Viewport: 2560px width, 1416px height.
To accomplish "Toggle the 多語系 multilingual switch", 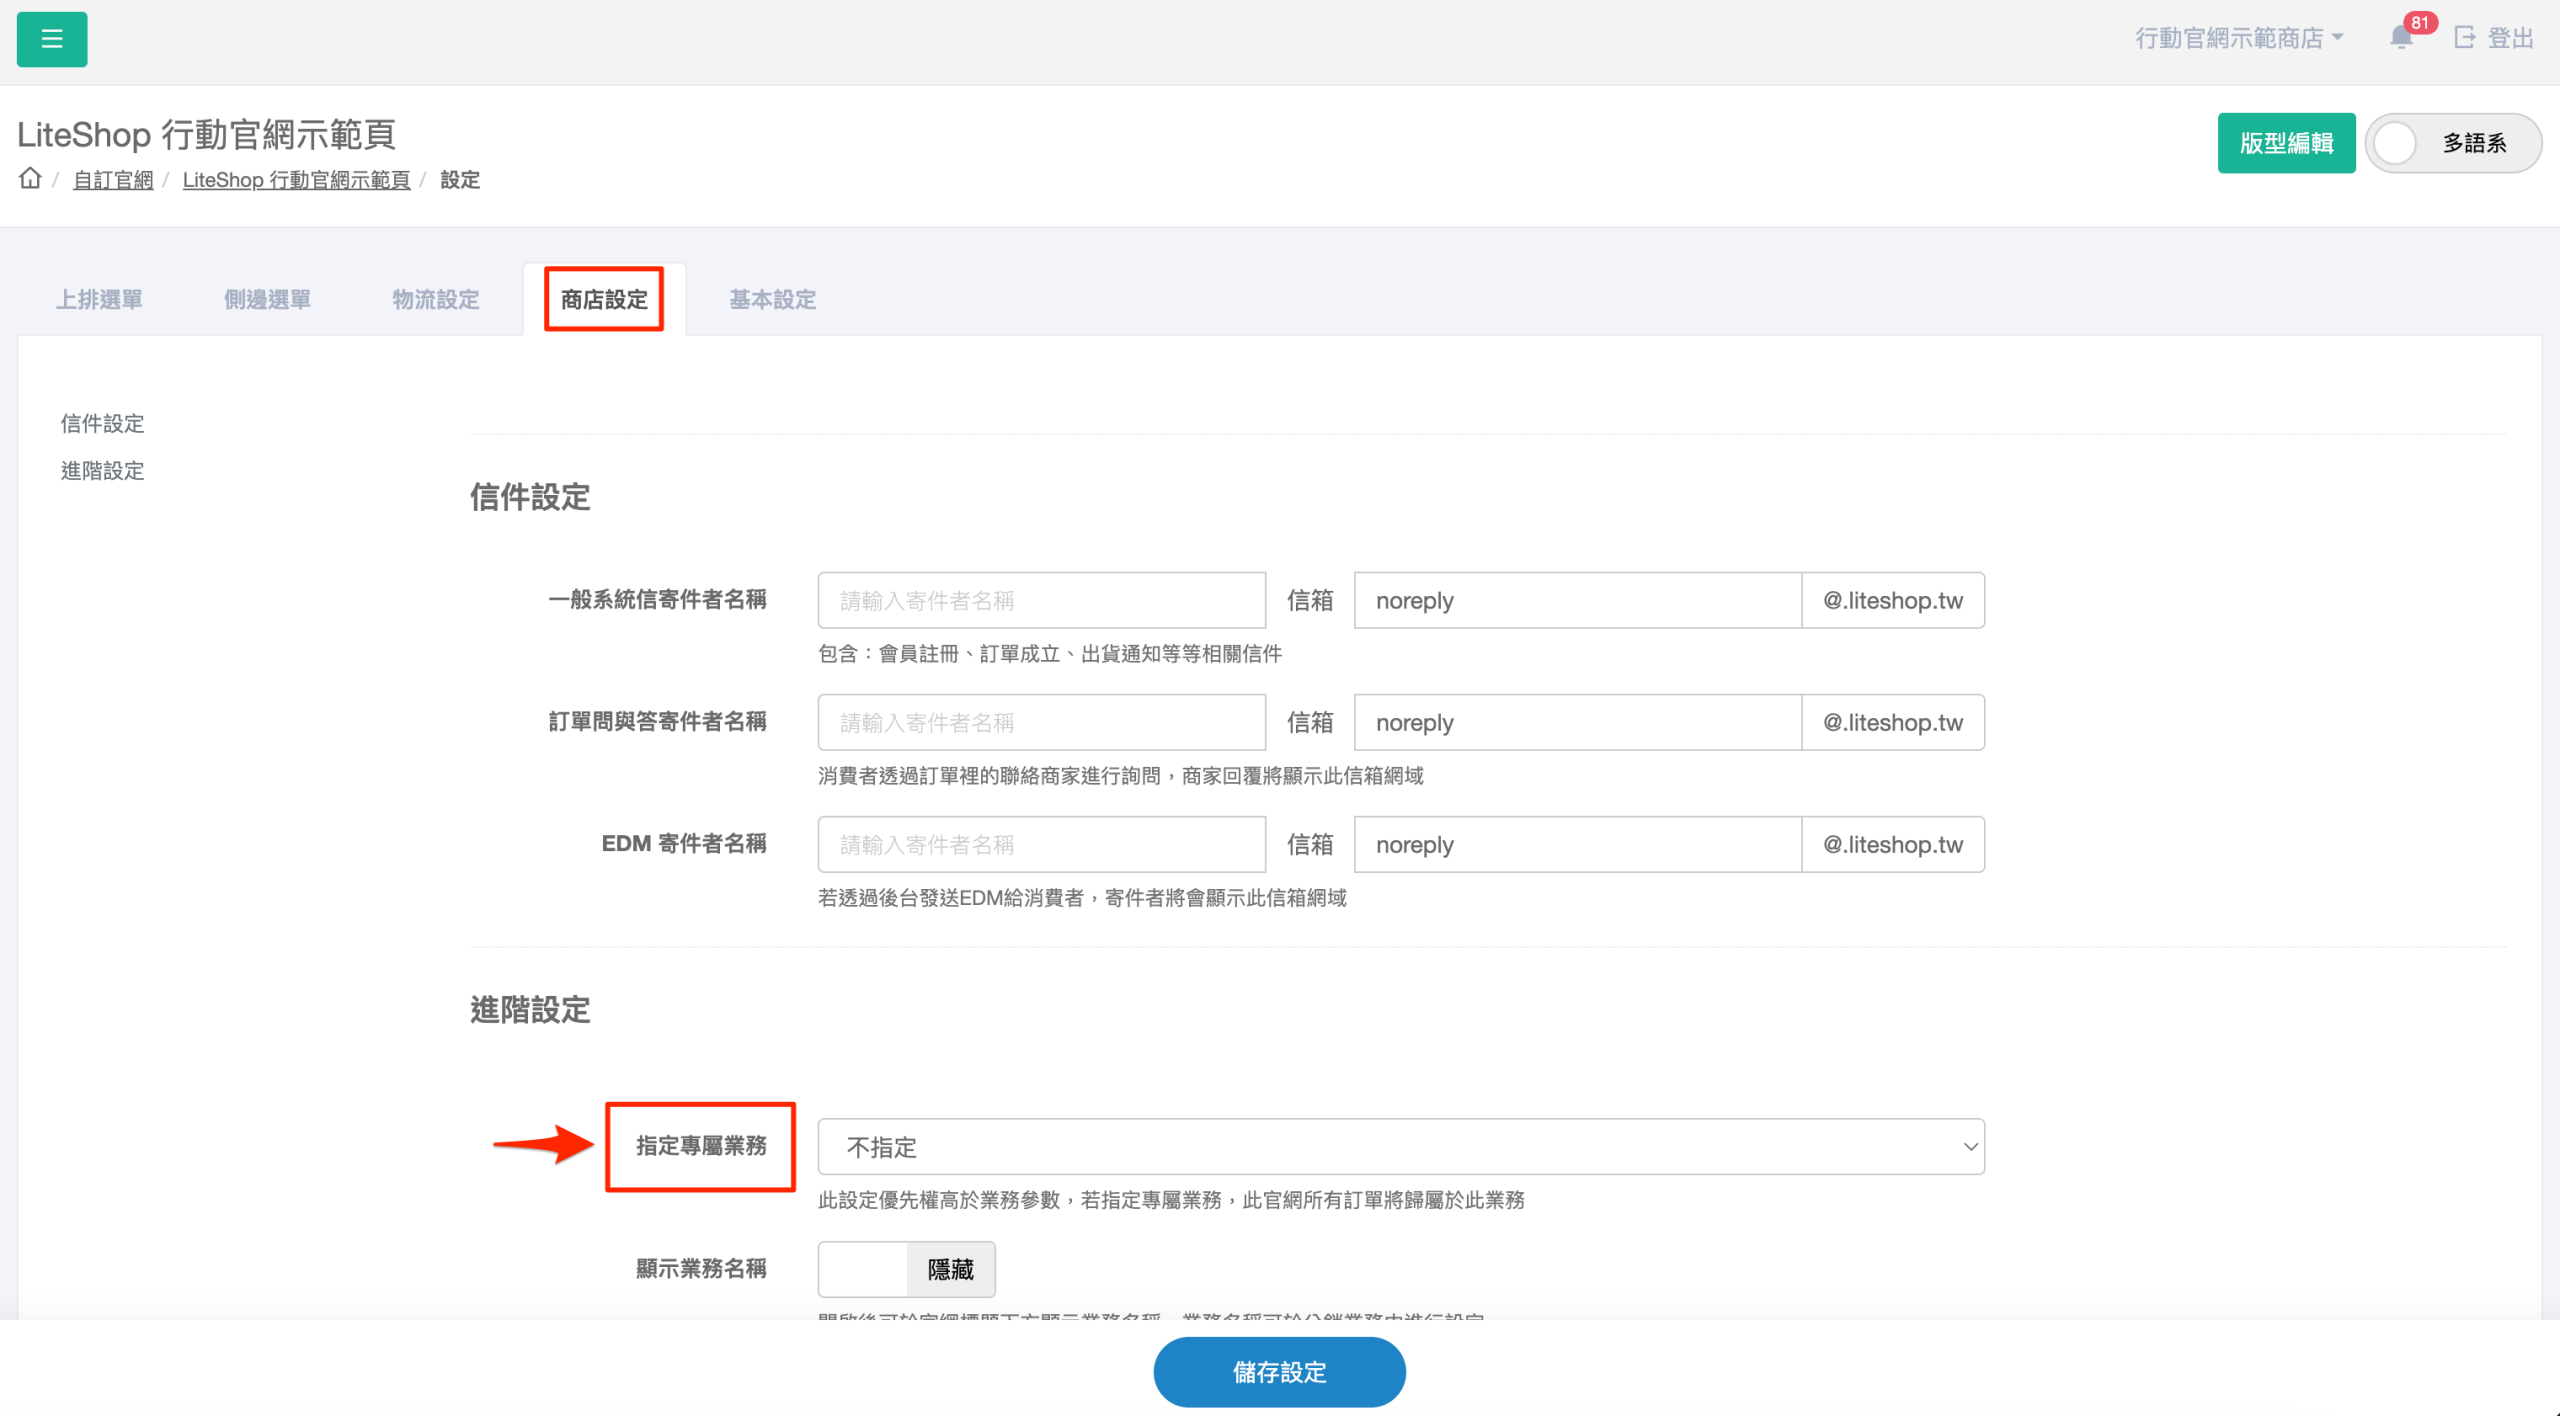I will 2453,143.
